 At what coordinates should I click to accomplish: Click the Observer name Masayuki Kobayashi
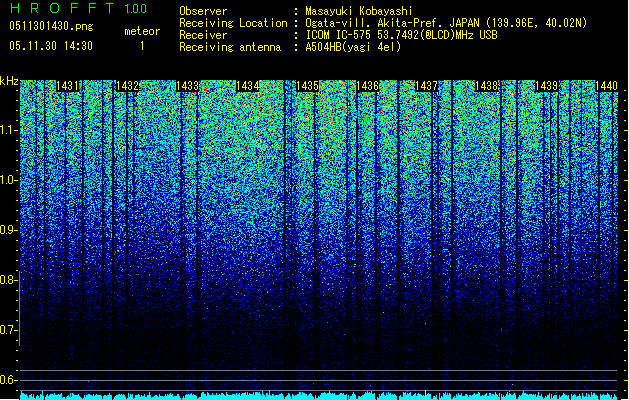coord(359,12)
